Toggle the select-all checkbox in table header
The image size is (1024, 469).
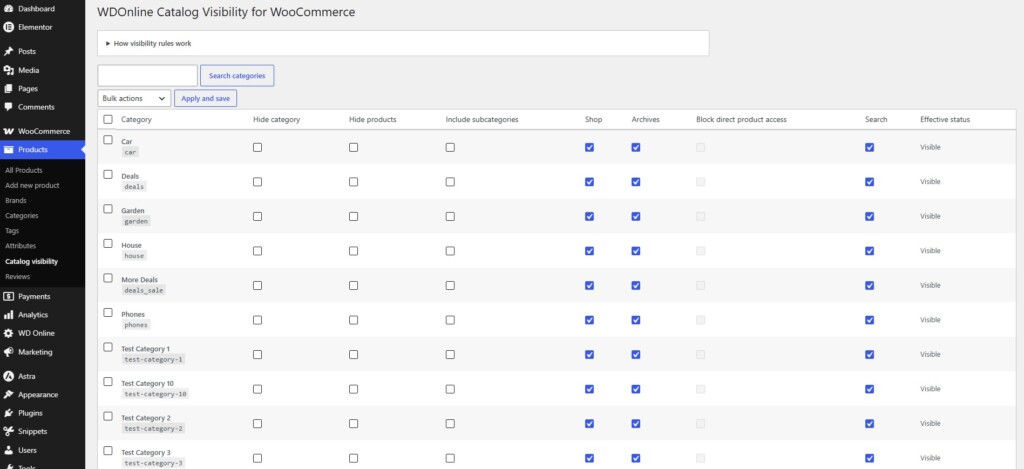(x=108, y=120)
